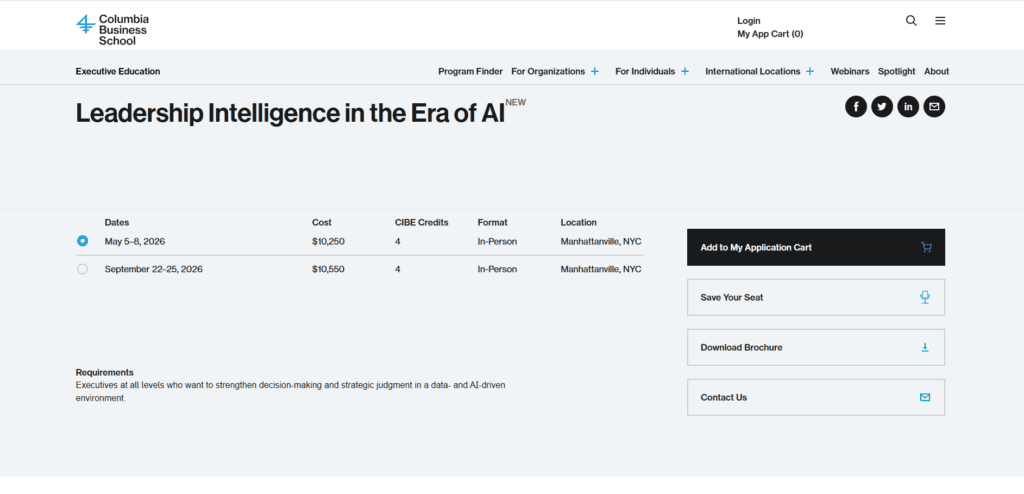Screen dimensions: 1024x494
Task: Open the For Organizations nav link
Action: point(548,71)
